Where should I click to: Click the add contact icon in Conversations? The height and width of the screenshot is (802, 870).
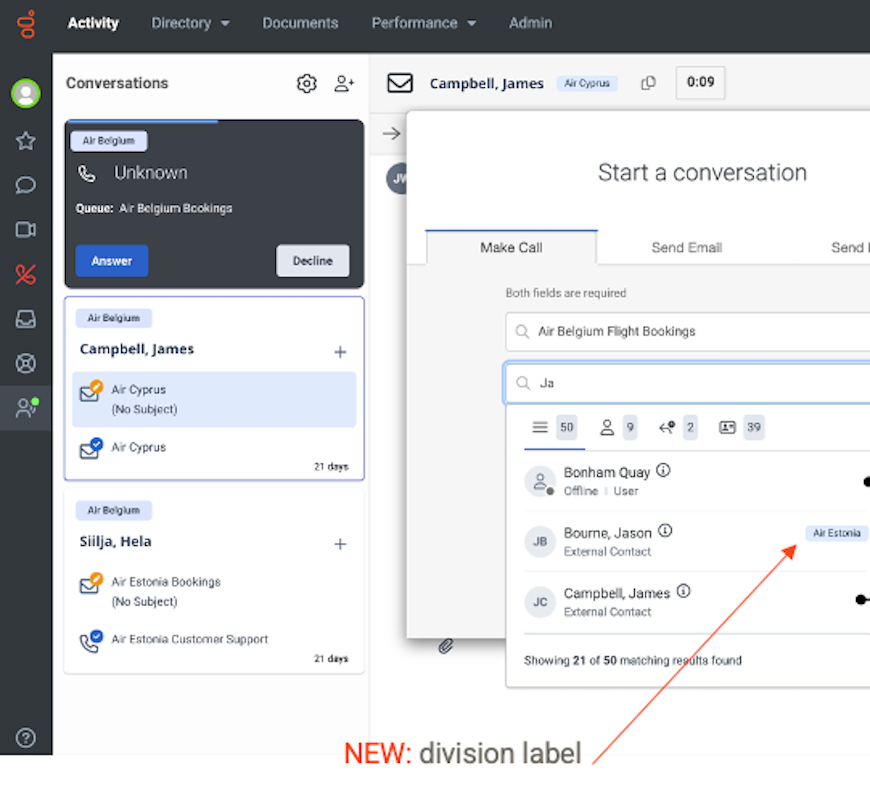click(344, 84)
